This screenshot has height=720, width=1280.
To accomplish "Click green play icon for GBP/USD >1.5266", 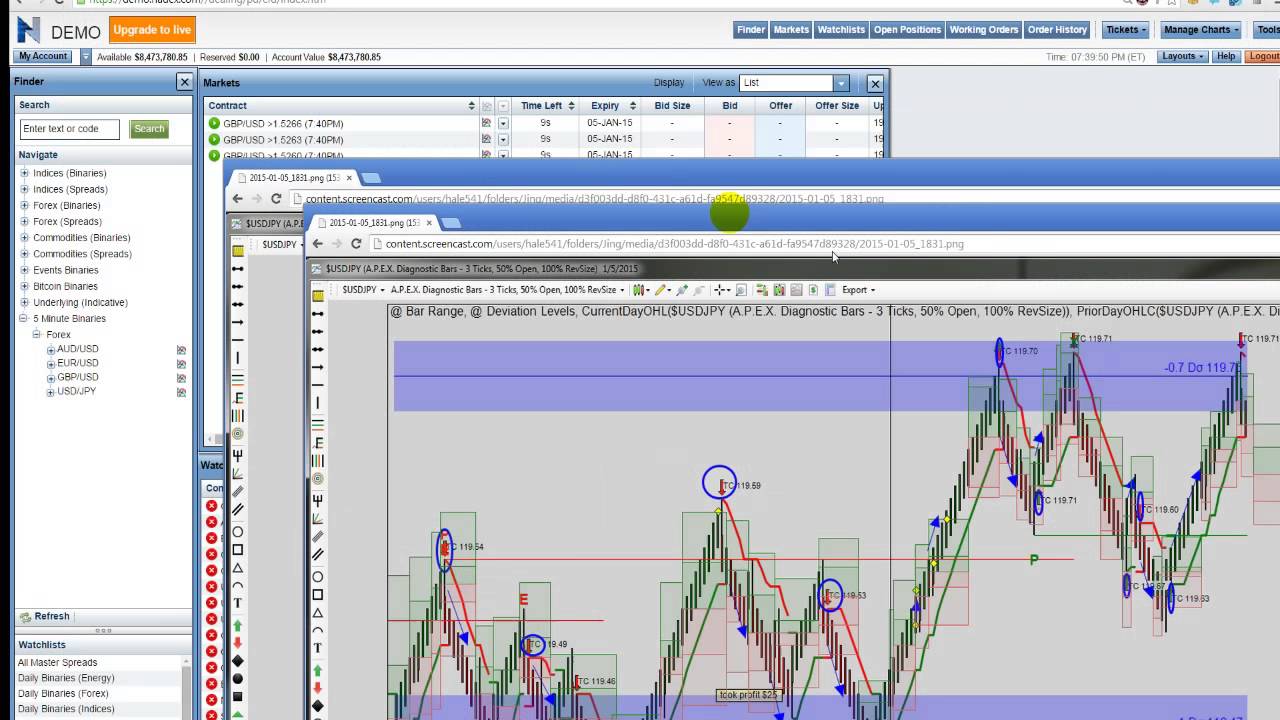I will pos(214,123).
